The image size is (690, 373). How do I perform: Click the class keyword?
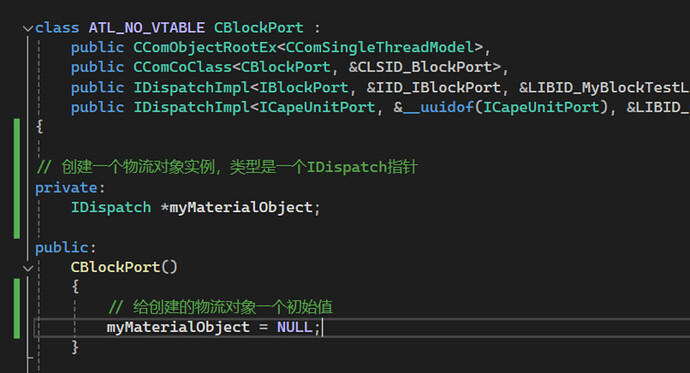pyautogui.click(x=57, y=28)
